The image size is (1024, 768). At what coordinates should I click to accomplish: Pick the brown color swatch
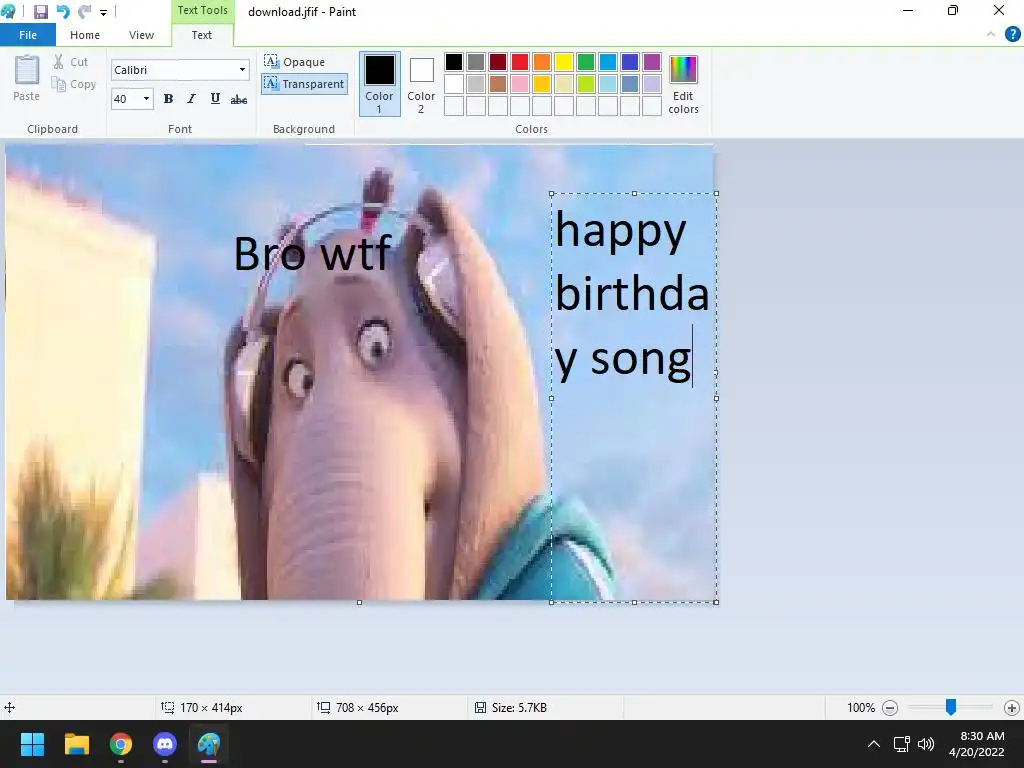pyautogui.click(x=498, y=84)
